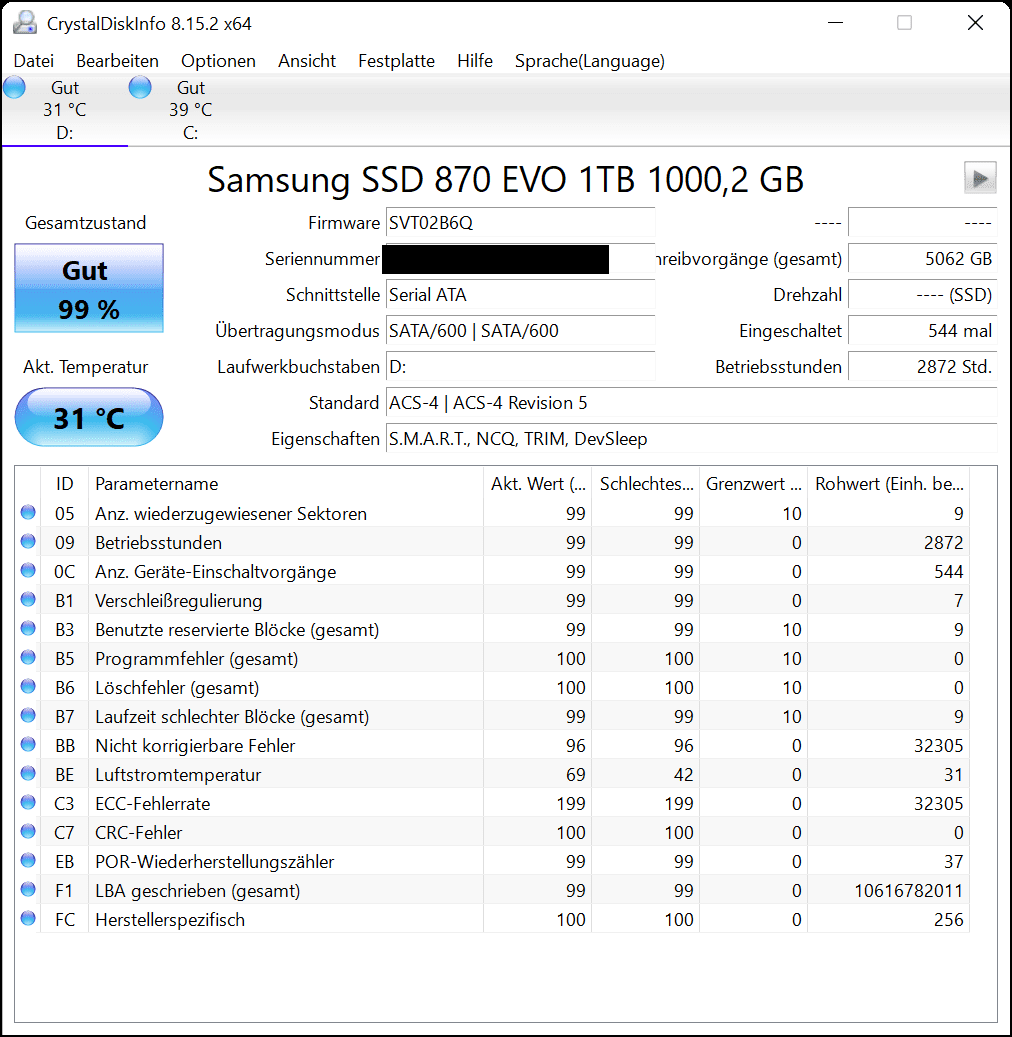Click the Übertragungsmodus field SATA/600
This screenshot has height=1037, width=1012.
point(521,331)
